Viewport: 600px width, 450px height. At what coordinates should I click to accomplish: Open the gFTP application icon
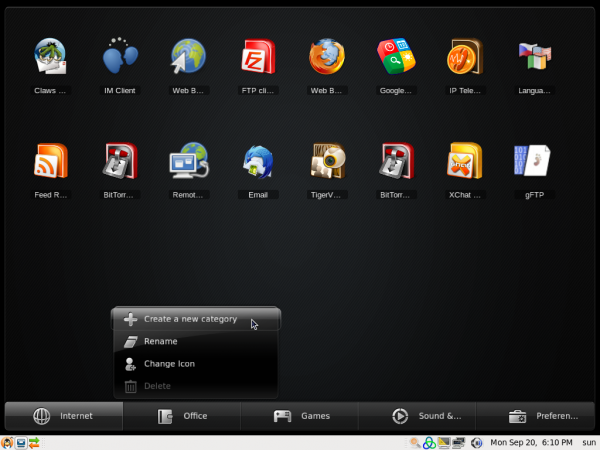point(533,161)
